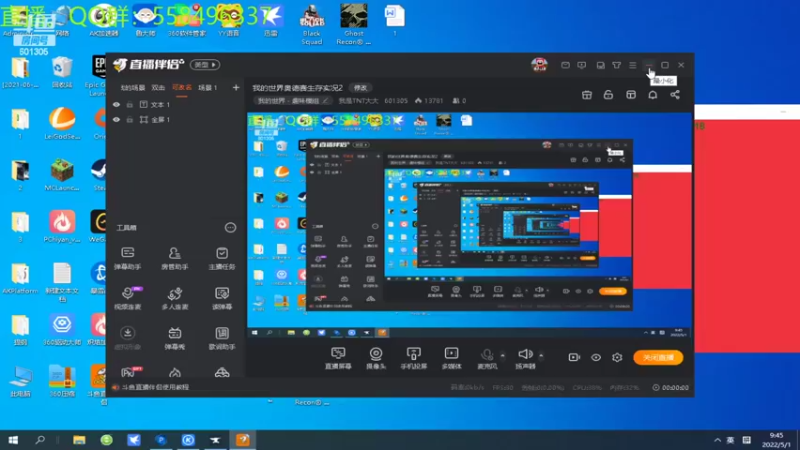Image resolution: width=800 pixels, height=450 pixels.
Task: Open toolbox more options ellipsis button
Action: click(231, 228)
